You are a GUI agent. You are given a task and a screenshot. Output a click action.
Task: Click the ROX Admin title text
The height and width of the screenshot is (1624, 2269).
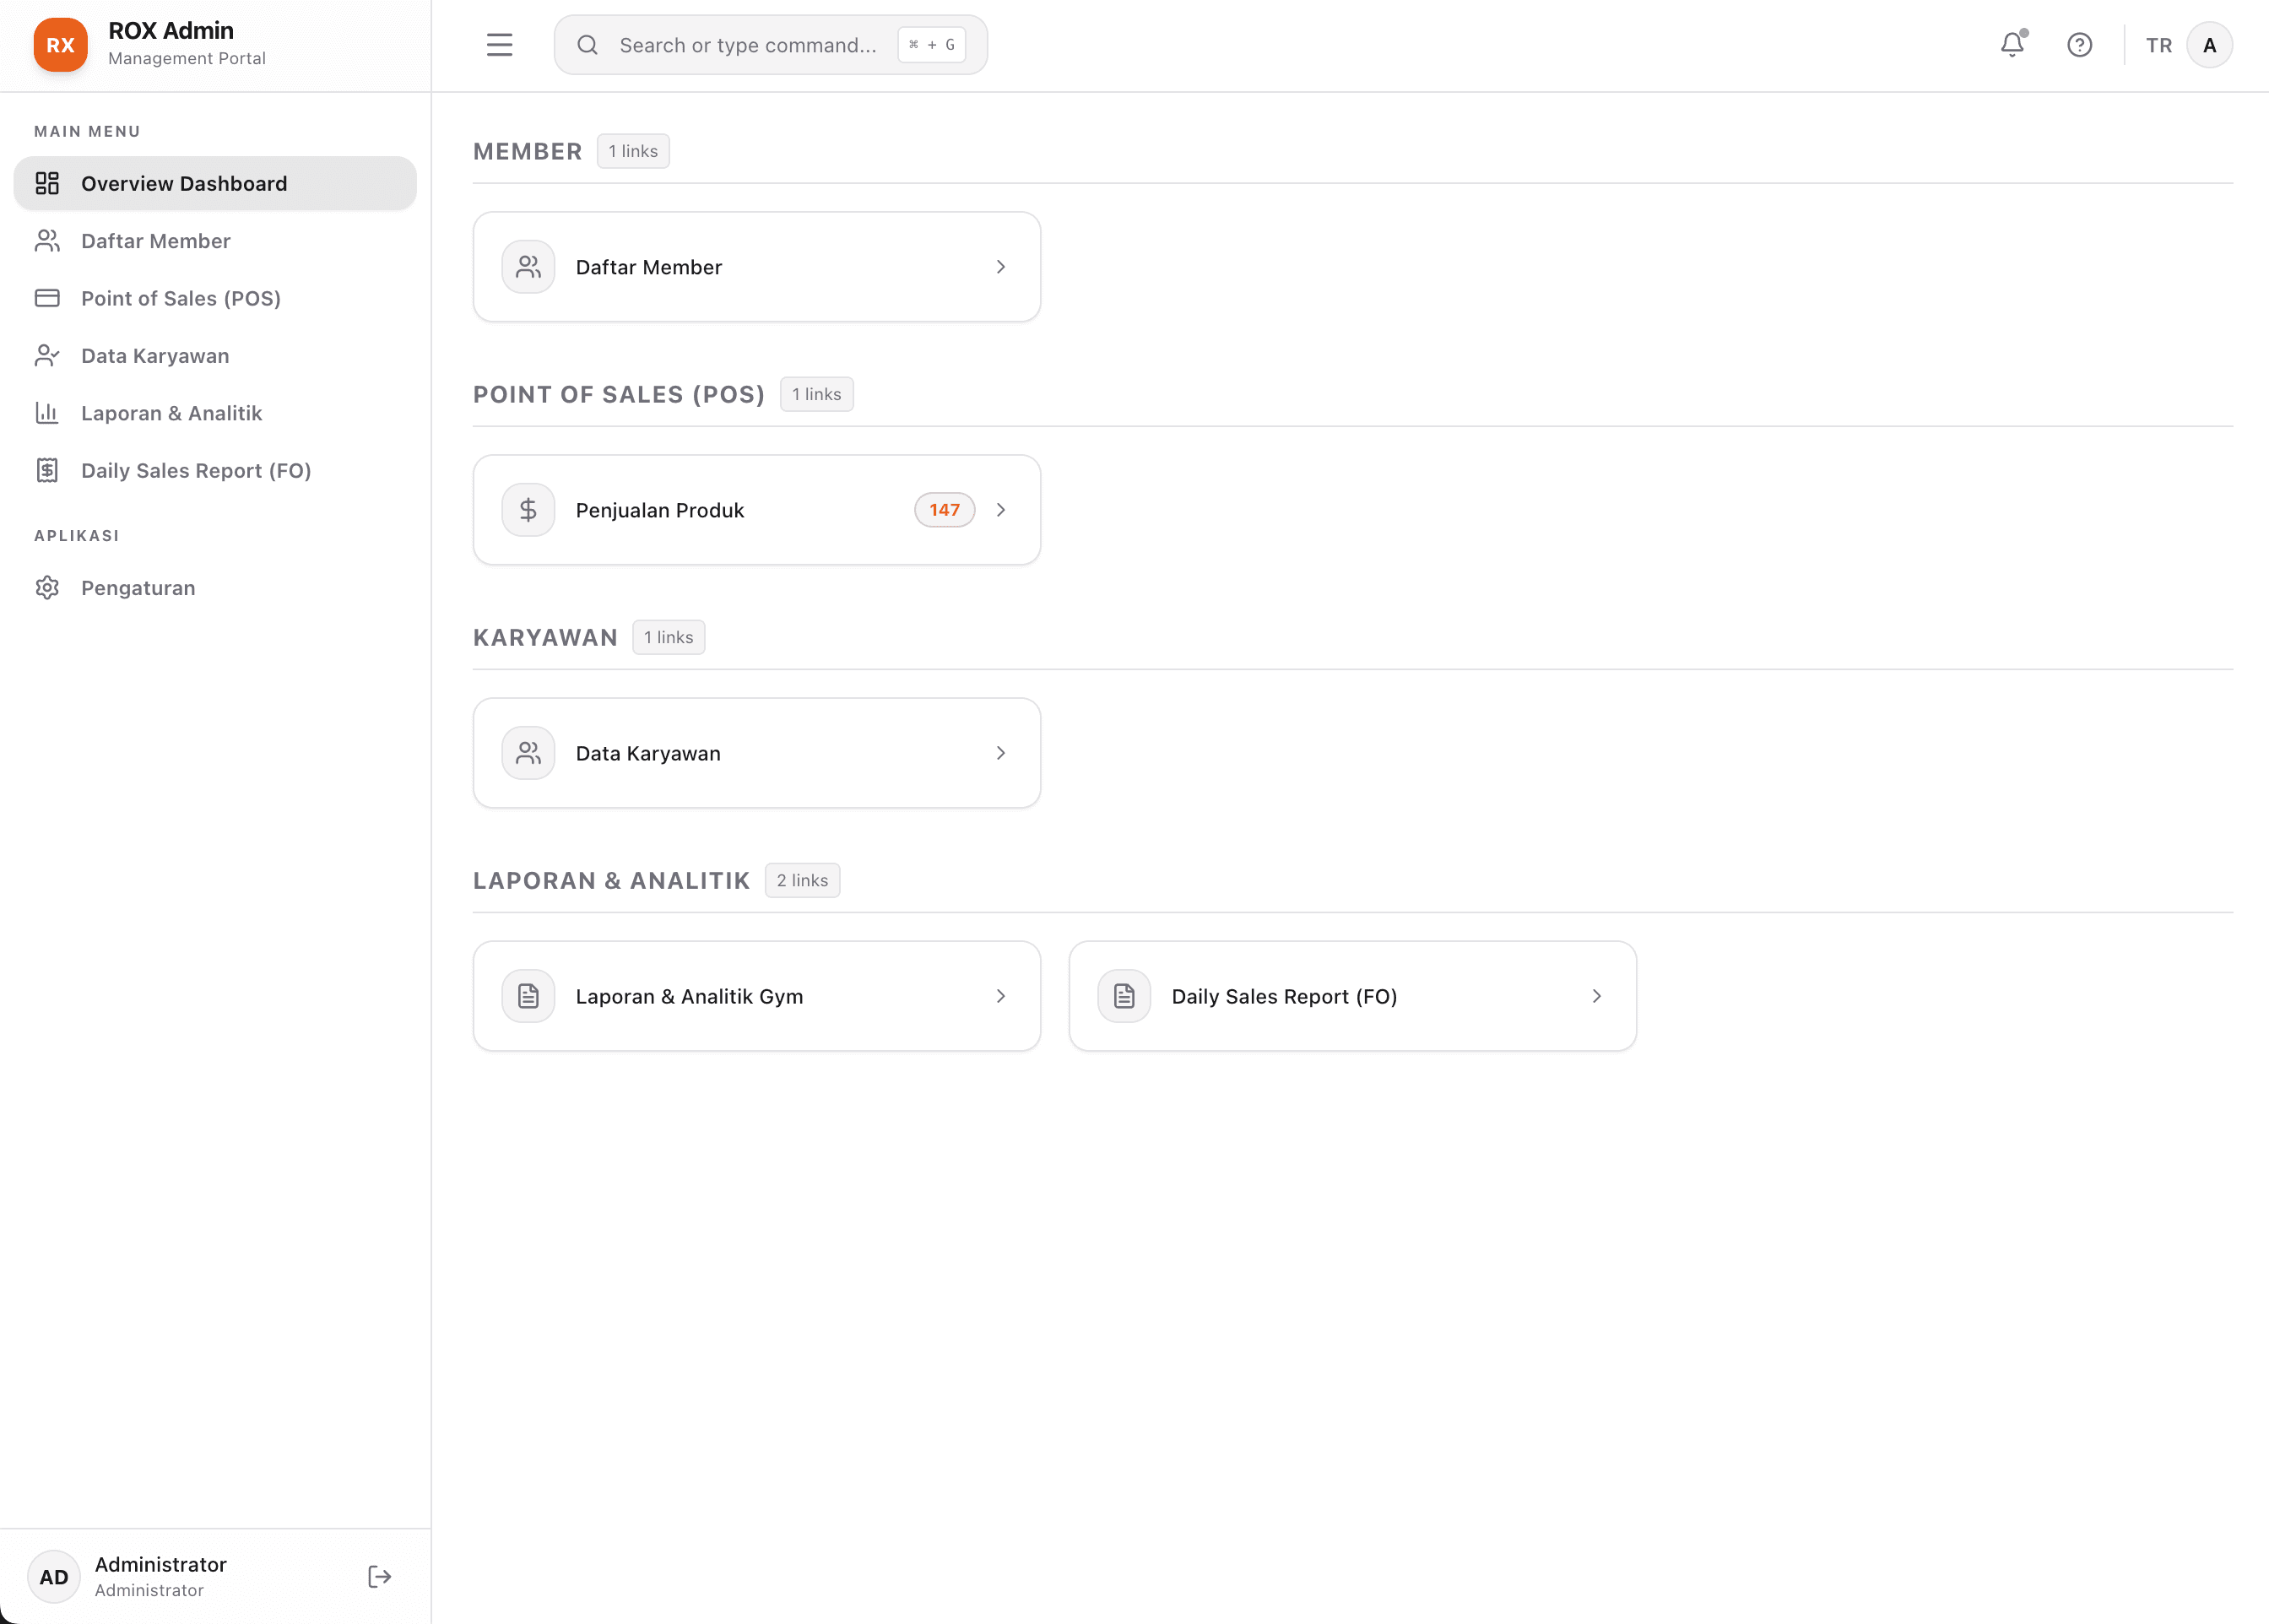pyautogui.click(x=171, y=31)
